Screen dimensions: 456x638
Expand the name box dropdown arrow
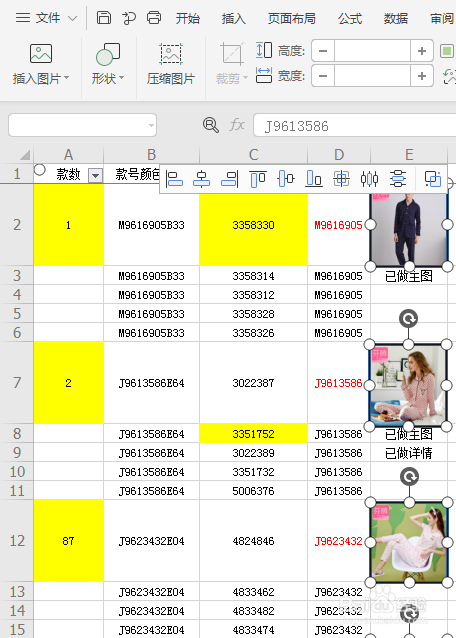[x=151, y=125]
